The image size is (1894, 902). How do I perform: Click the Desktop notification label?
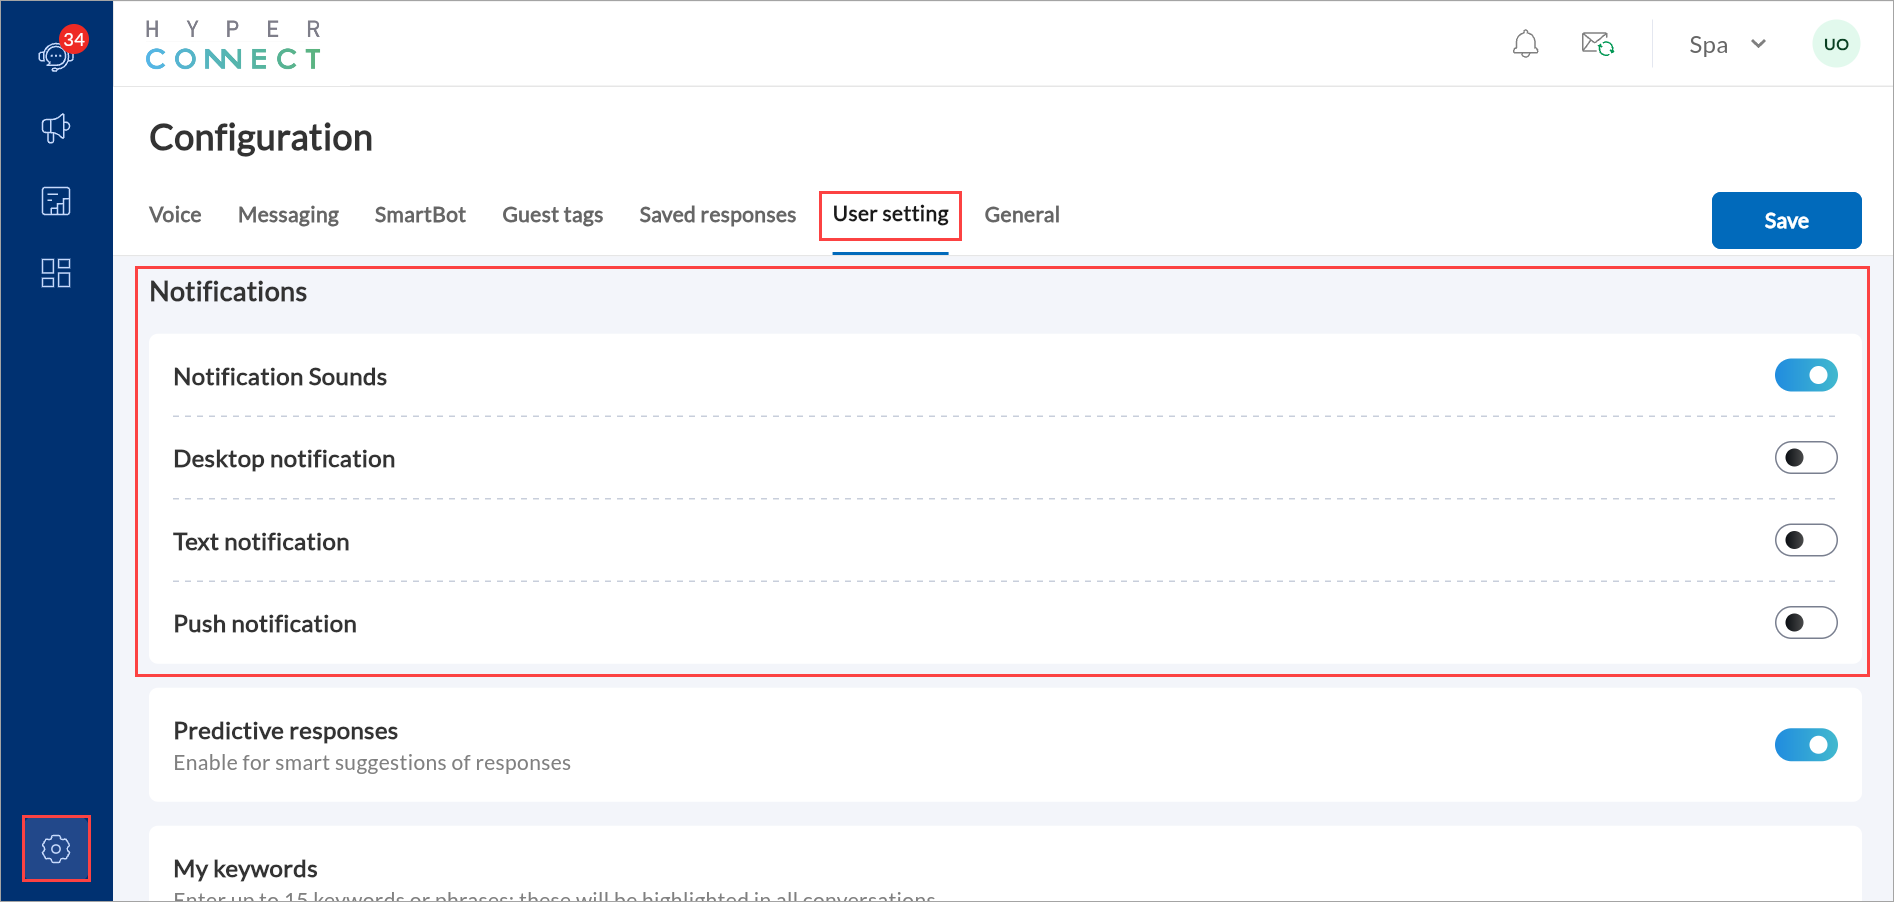(284, 459)
